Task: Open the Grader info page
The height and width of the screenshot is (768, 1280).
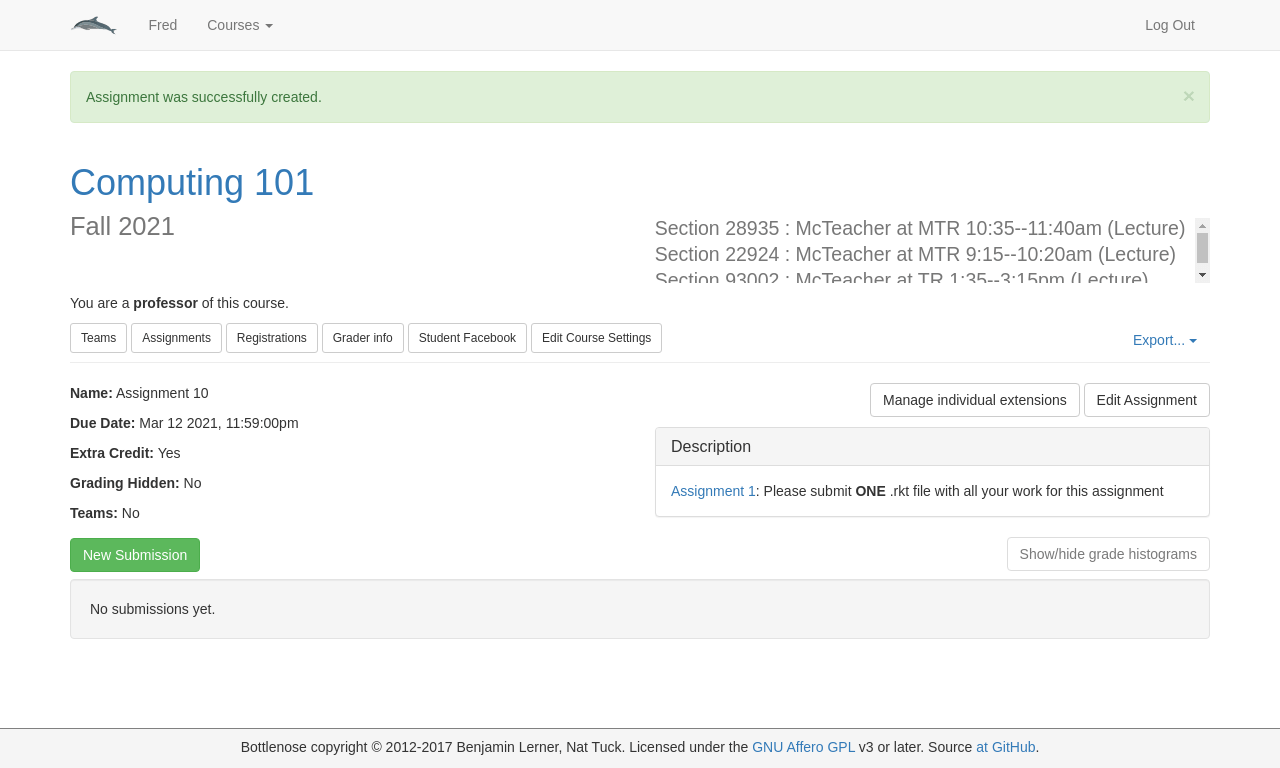Action: point(362,338)
